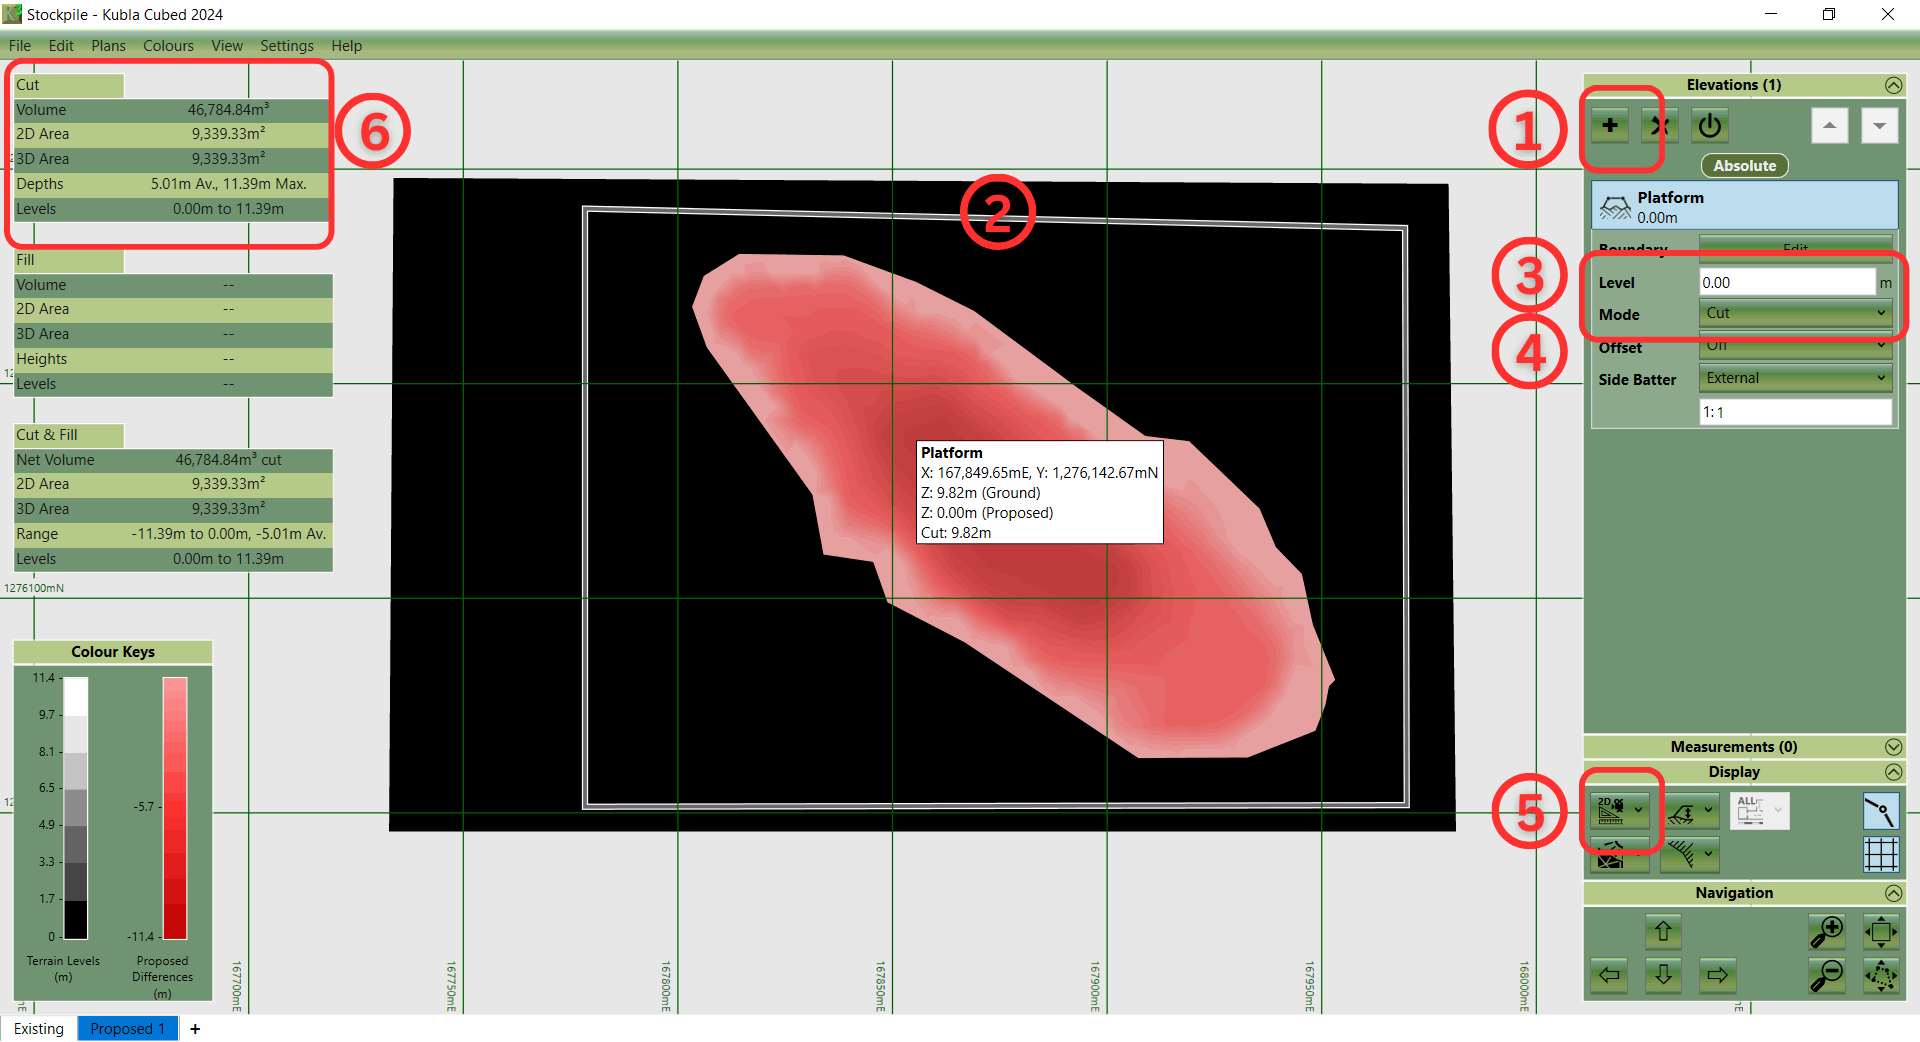Zoom out with magnifier minus
The image size is (1920, 1042).
(x=1827, y=975)
